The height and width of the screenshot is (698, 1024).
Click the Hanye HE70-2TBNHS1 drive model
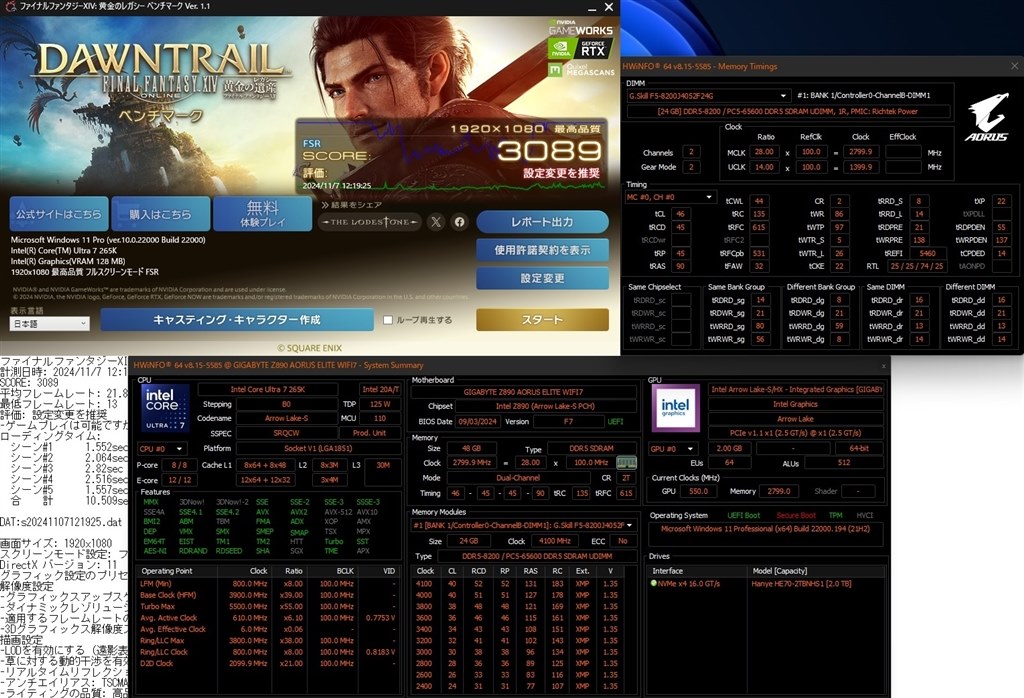pos(801,584)
